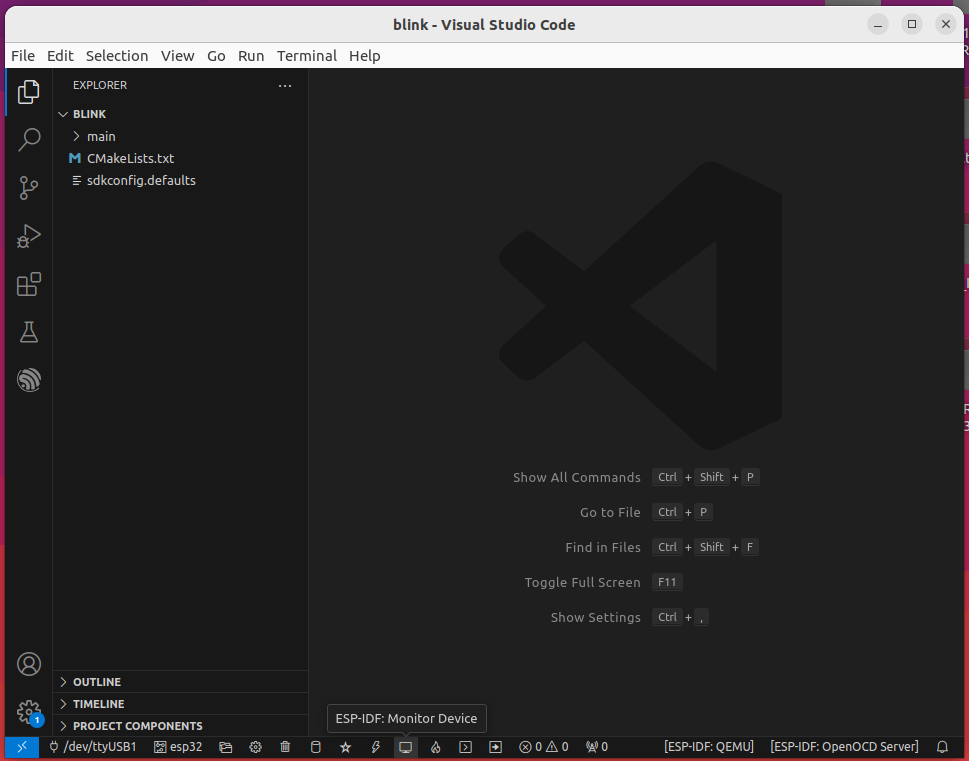
Task: Open Source Control view icon
Action: 28,188
